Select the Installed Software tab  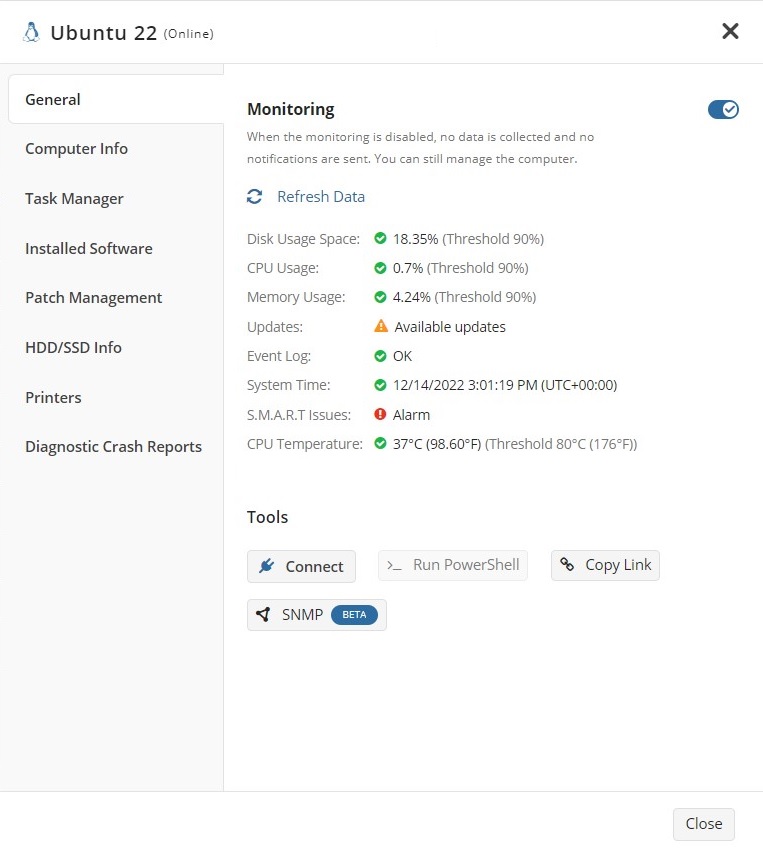tap(89, 248)
